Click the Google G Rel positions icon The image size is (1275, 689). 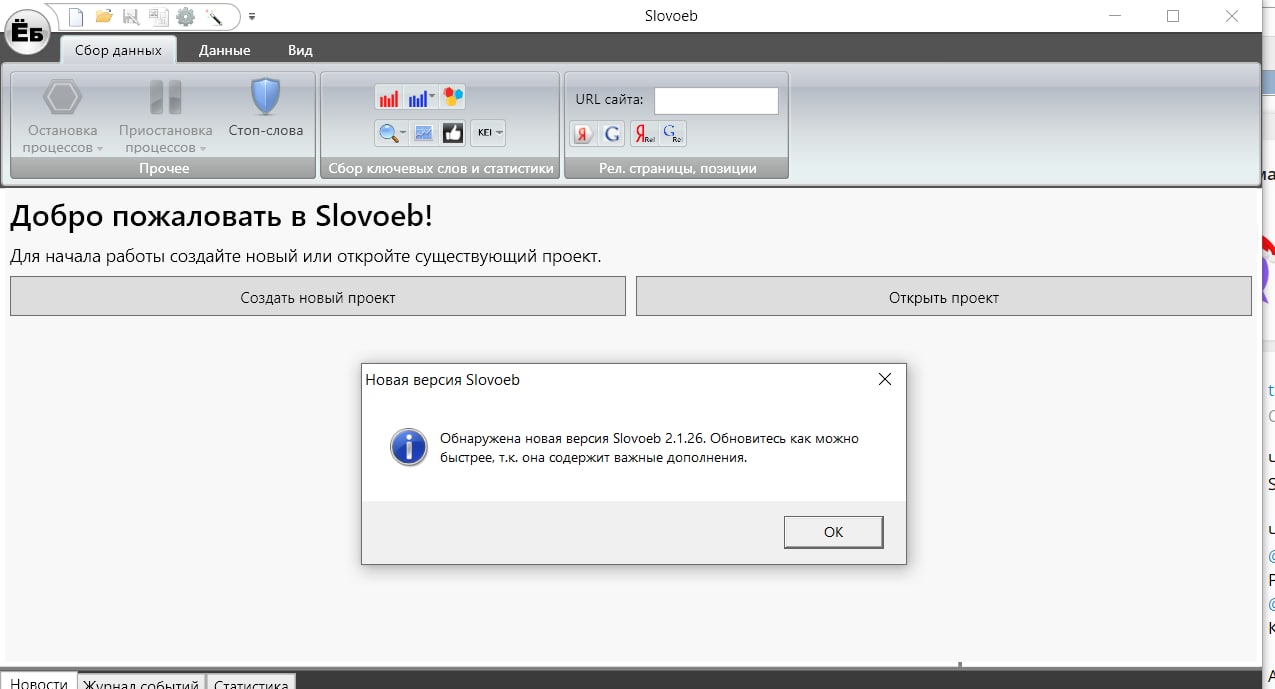(673, 133)
